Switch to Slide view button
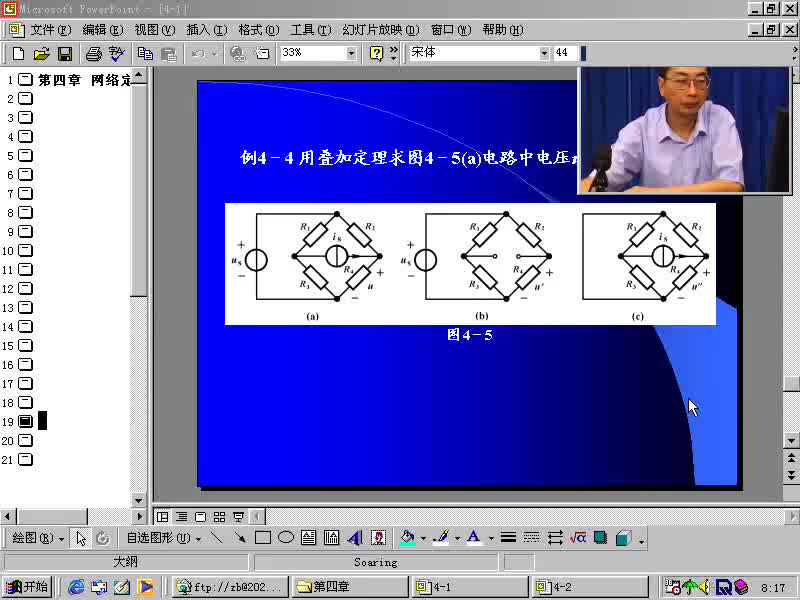 click(201, 517)
